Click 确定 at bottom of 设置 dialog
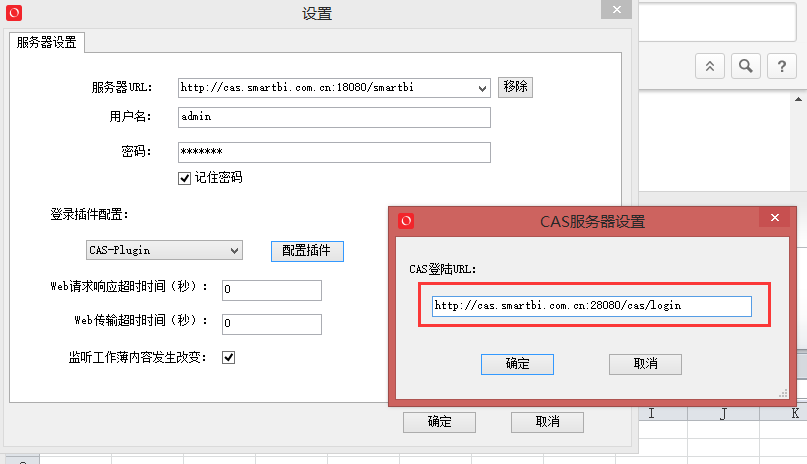Screen dimensions: 807x464 pyautogui.click(x=440, y=422)
